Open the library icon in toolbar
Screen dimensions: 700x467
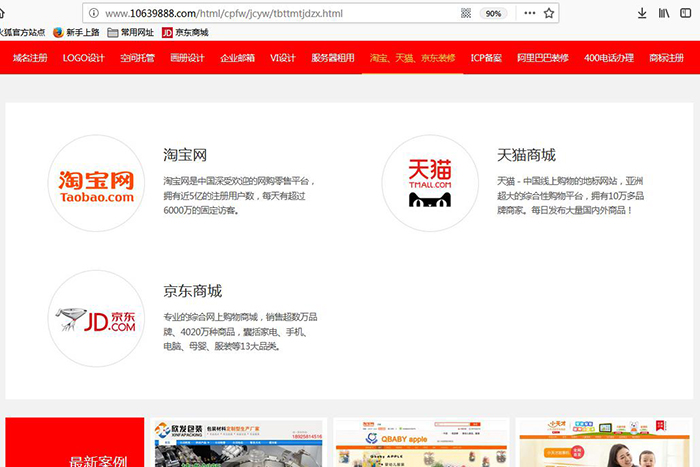[x=664, y=13]
